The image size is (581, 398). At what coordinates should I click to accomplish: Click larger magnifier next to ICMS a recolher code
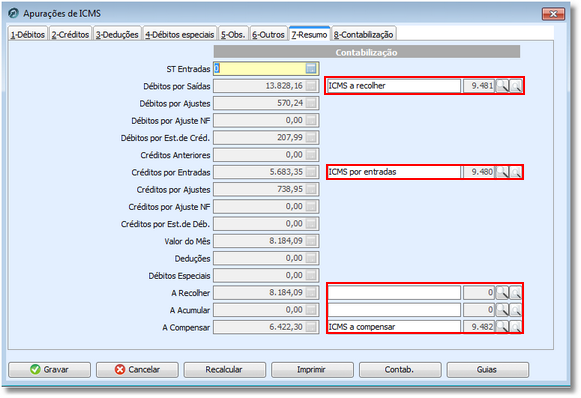coord(502,86)
